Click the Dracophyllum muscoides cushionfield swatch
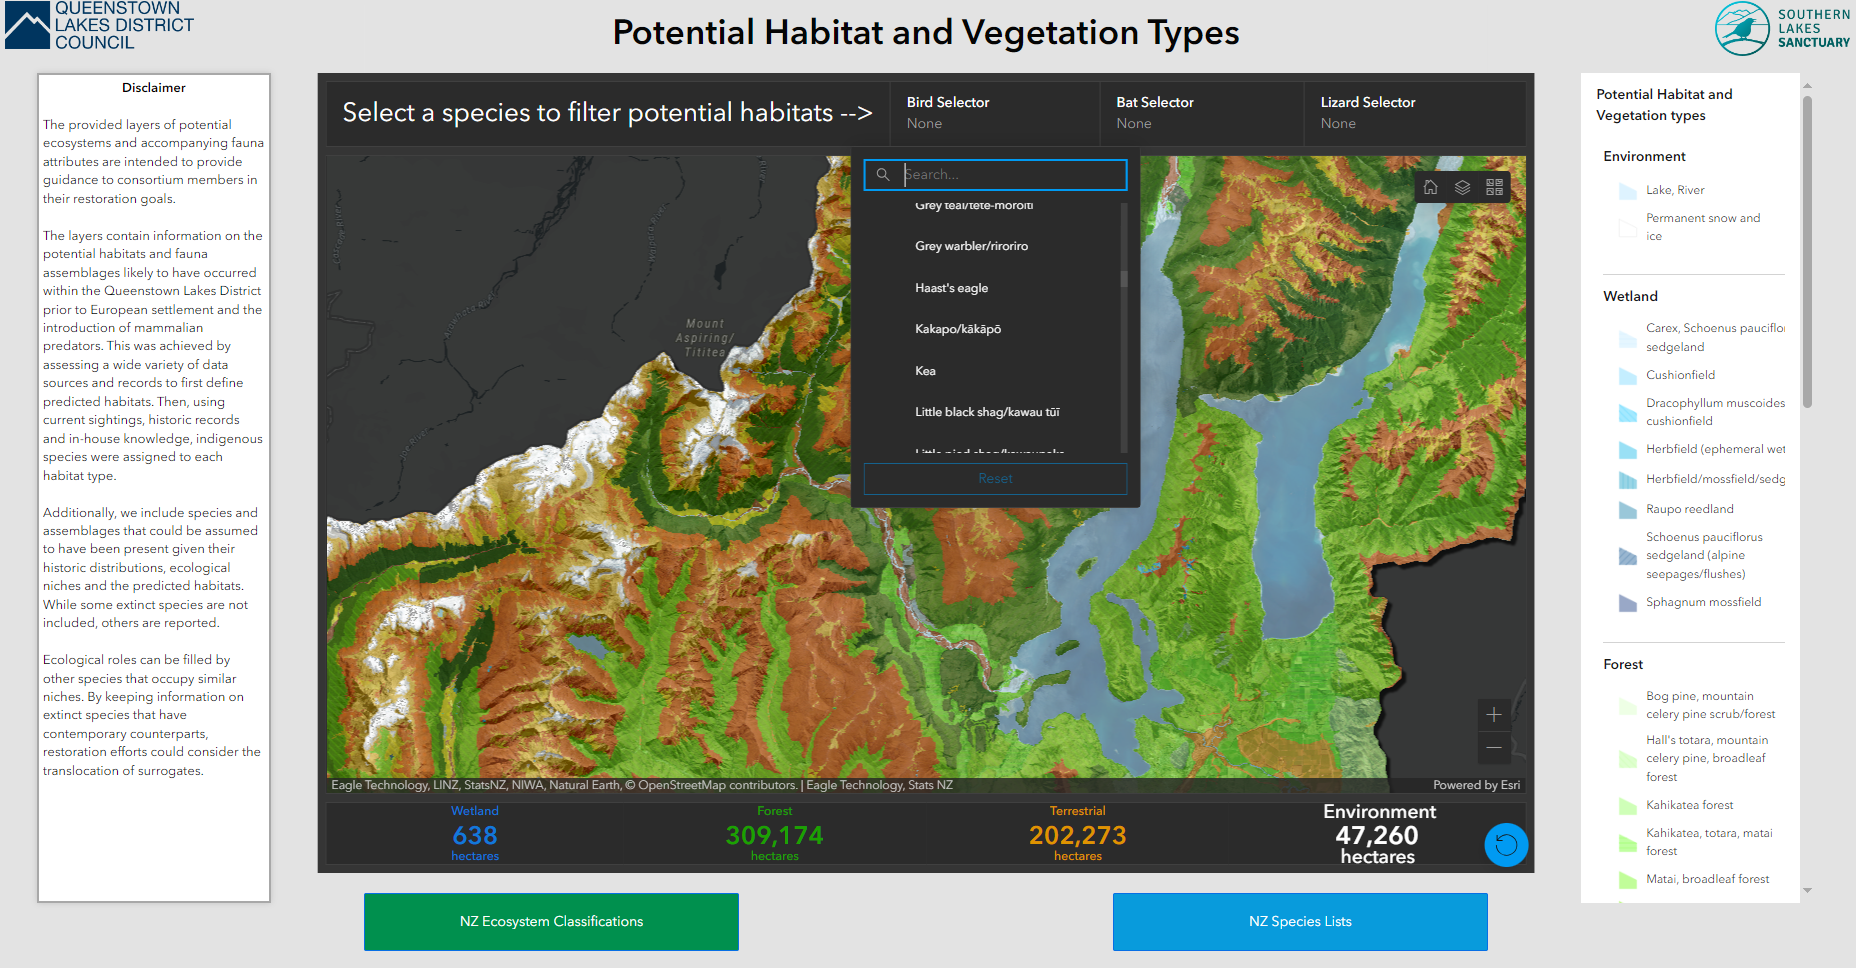The height and width of the screenshot is (968, 1856). click(x=1627, y=413)
